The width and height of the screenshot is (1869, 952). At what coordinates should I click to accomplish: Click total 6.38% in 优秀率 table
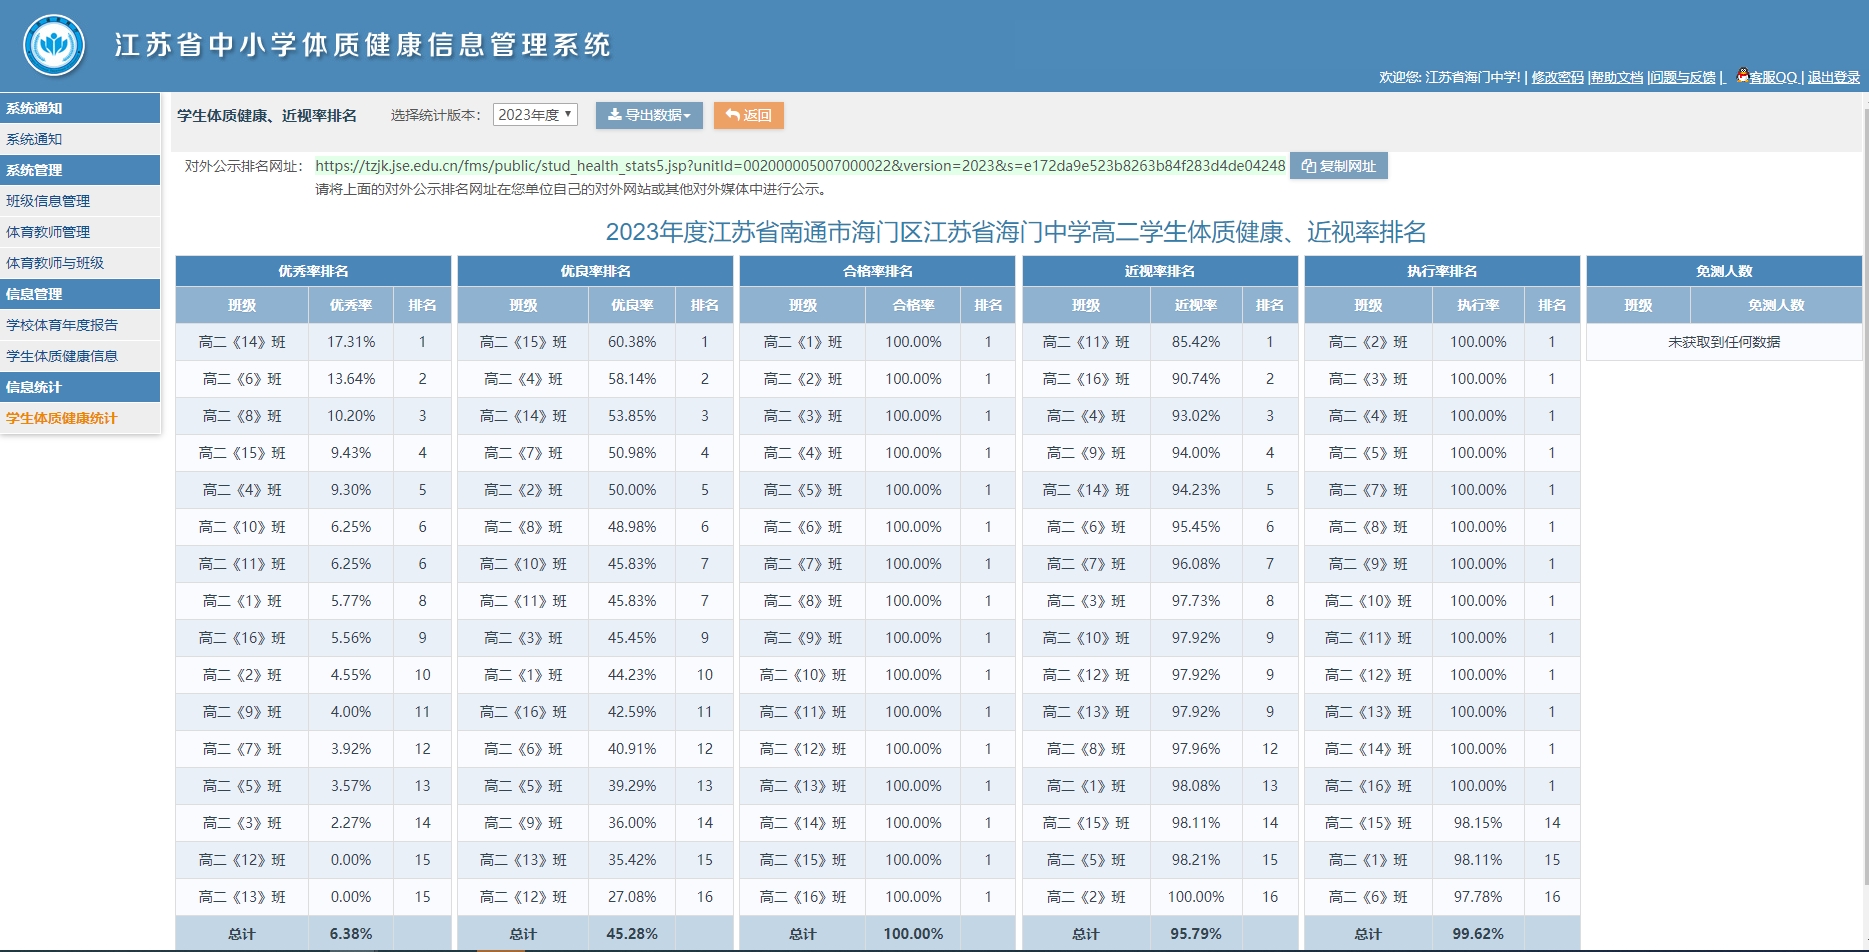click(x=351, y=934)
